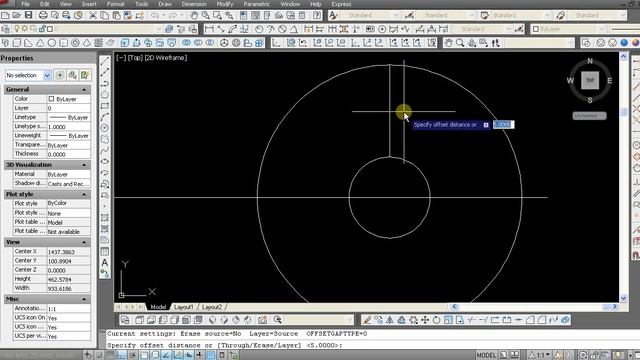Click the Open file icon

coord(17,16)
